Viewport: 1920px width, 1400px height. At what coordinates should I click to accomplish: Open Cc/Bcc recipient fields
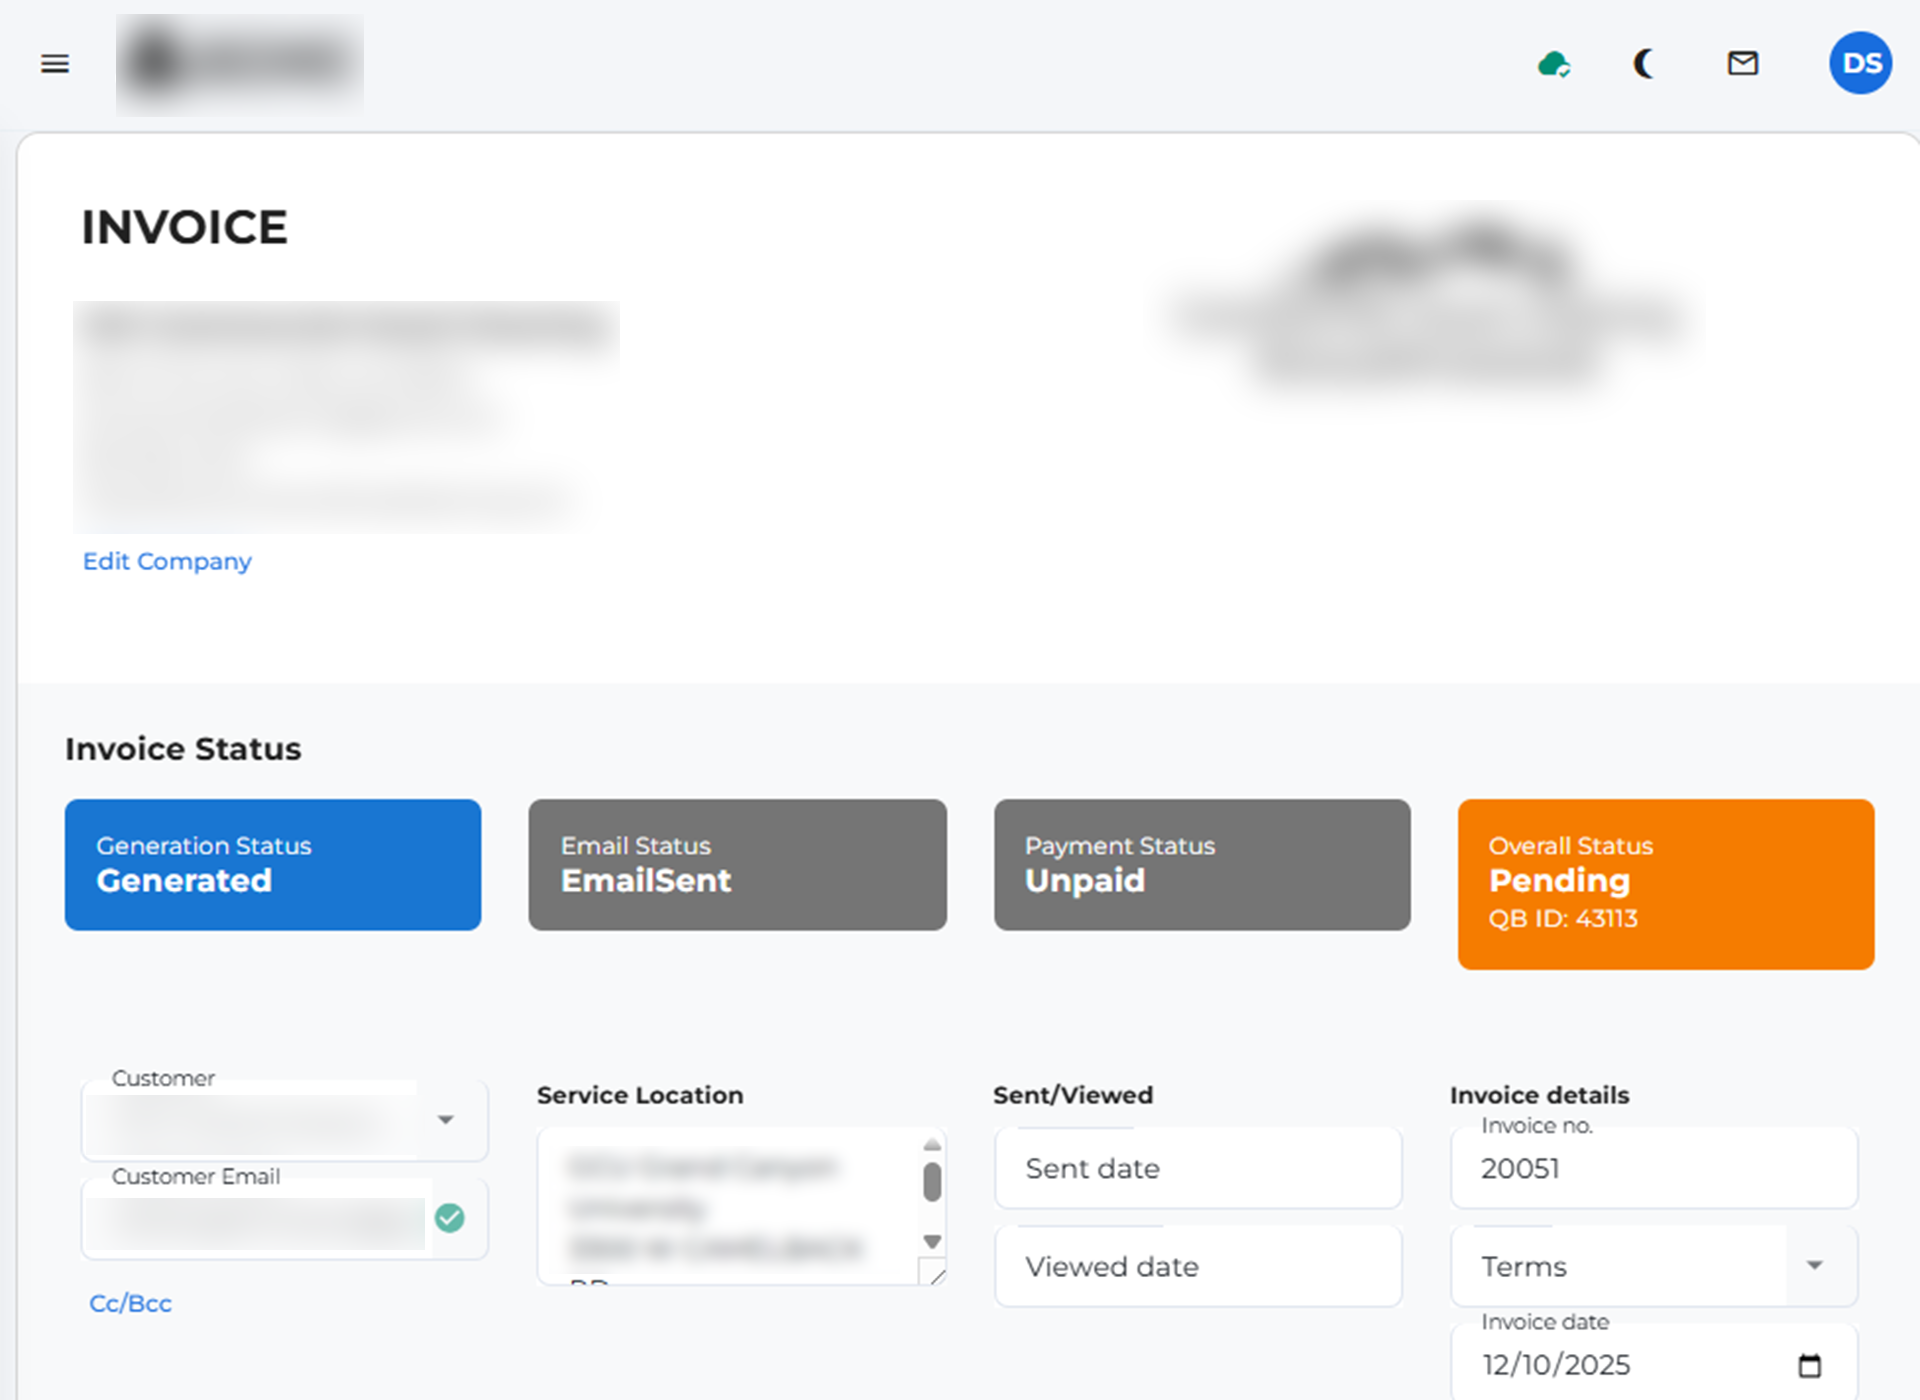pyautogui.click(x=129, y=1303)
